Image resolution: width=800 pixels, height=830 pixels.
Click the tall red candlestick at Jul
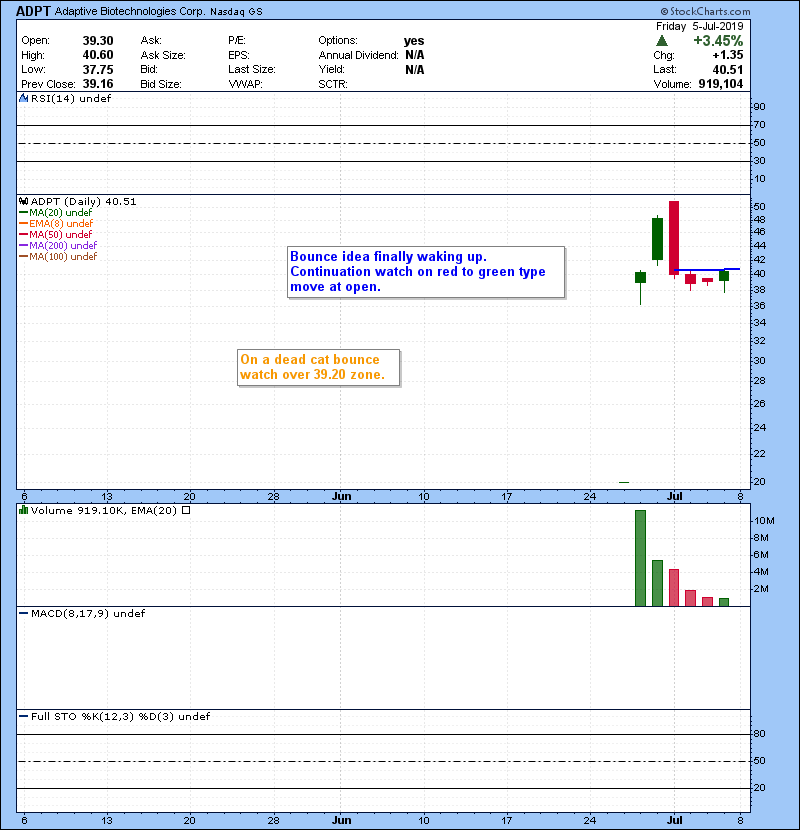[x=674, y=238]
